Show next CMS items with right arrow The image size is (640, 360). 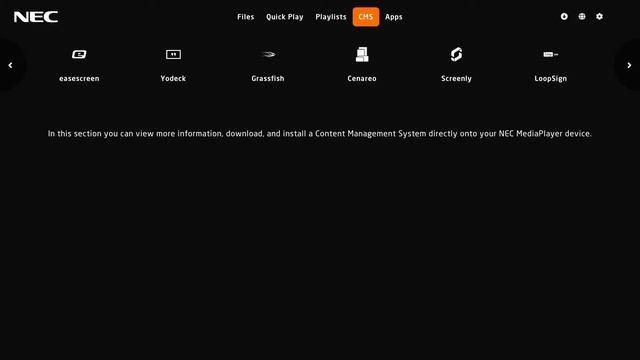pyautogui.click(x=629, y=65)
